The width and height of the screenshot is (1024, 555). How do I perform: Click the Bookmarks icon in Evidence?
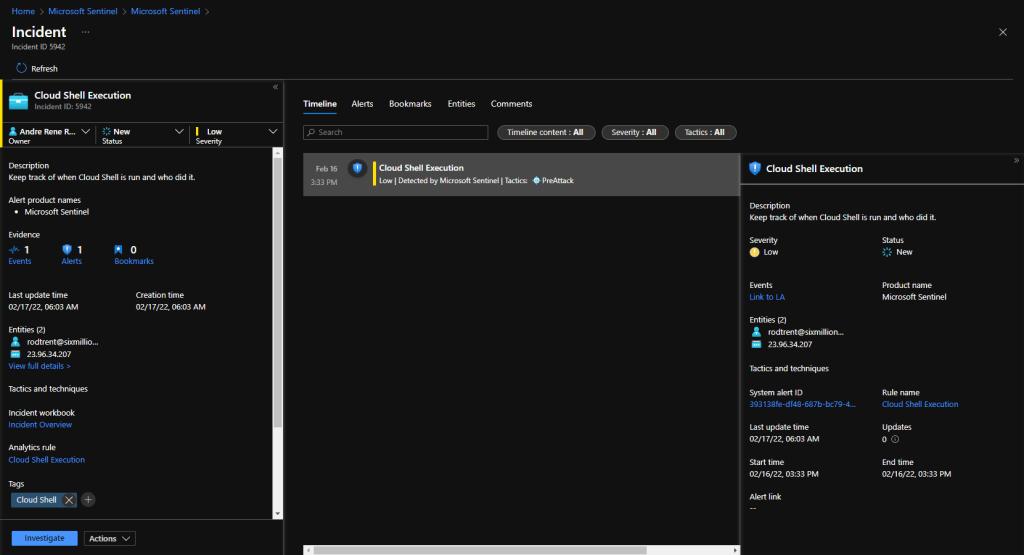pos(118,249)
